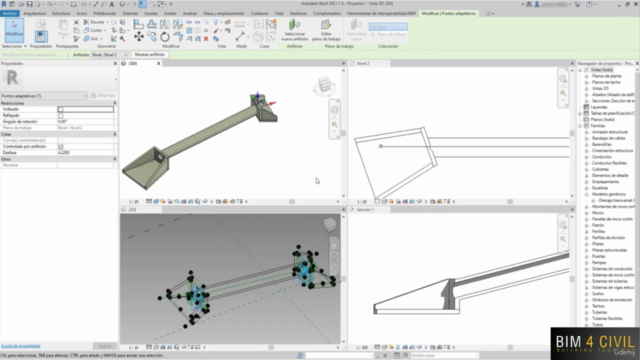The image size is (640, 360).
Task: Expand the Vistas (todo) tree node
Action: (x=580, y=70)
